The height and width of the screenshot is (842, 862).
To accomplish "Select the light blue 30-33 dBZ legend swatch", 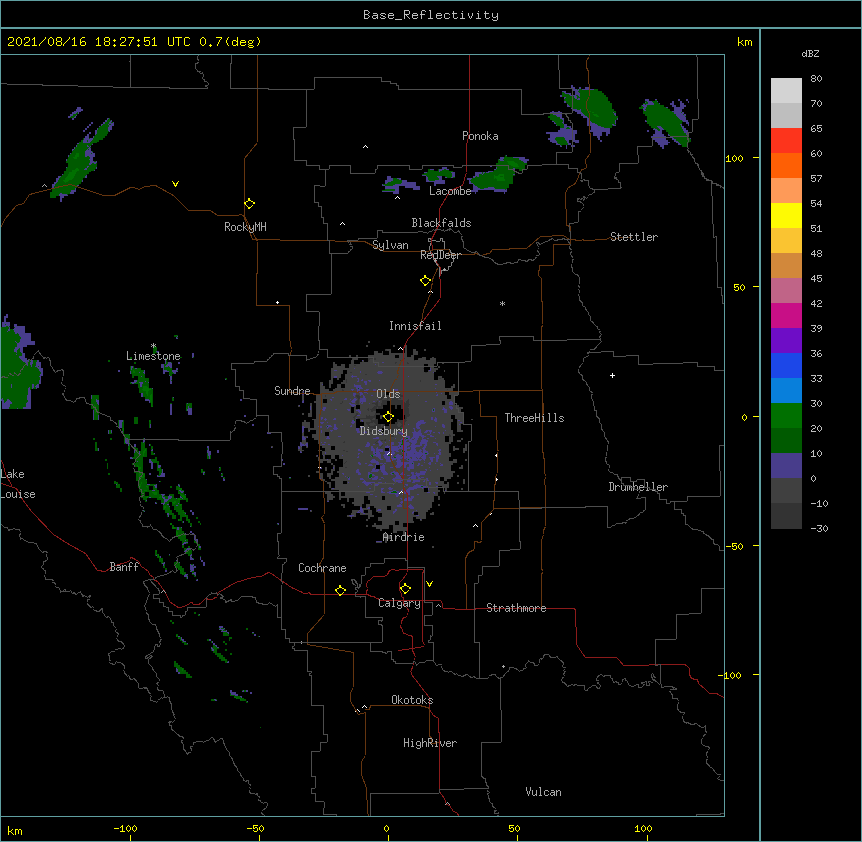I will pos(786,390).
